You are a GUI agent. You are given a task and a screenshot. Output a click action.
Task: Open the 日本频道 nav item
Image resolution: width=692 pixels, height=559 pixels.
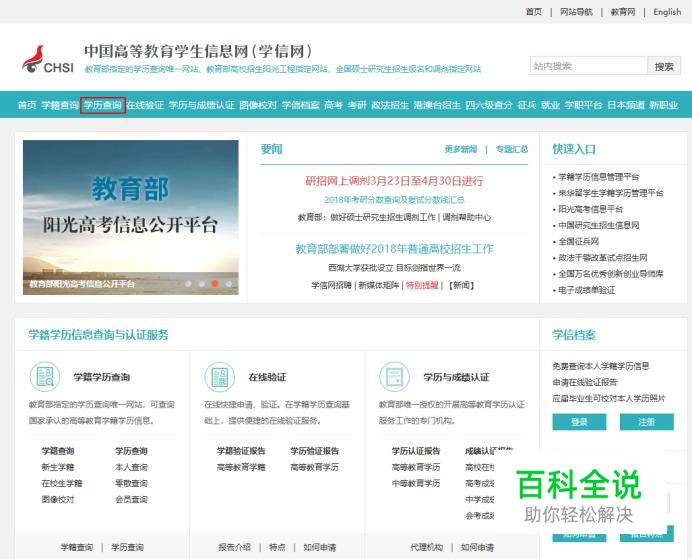[x=626, y=105]
